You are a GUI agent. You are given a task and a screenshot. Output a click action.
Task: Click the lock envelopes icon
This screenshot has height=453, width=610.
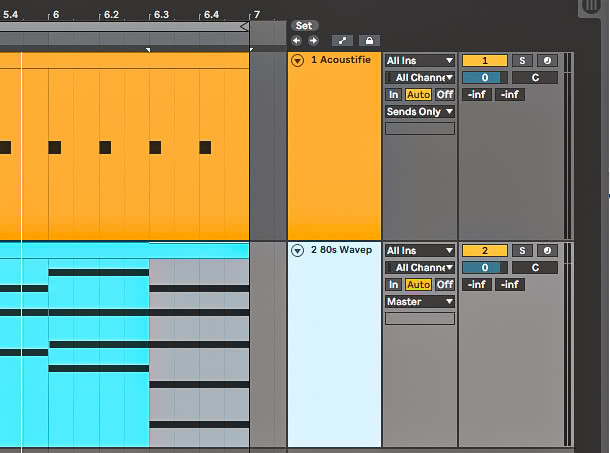pos(369,40)
